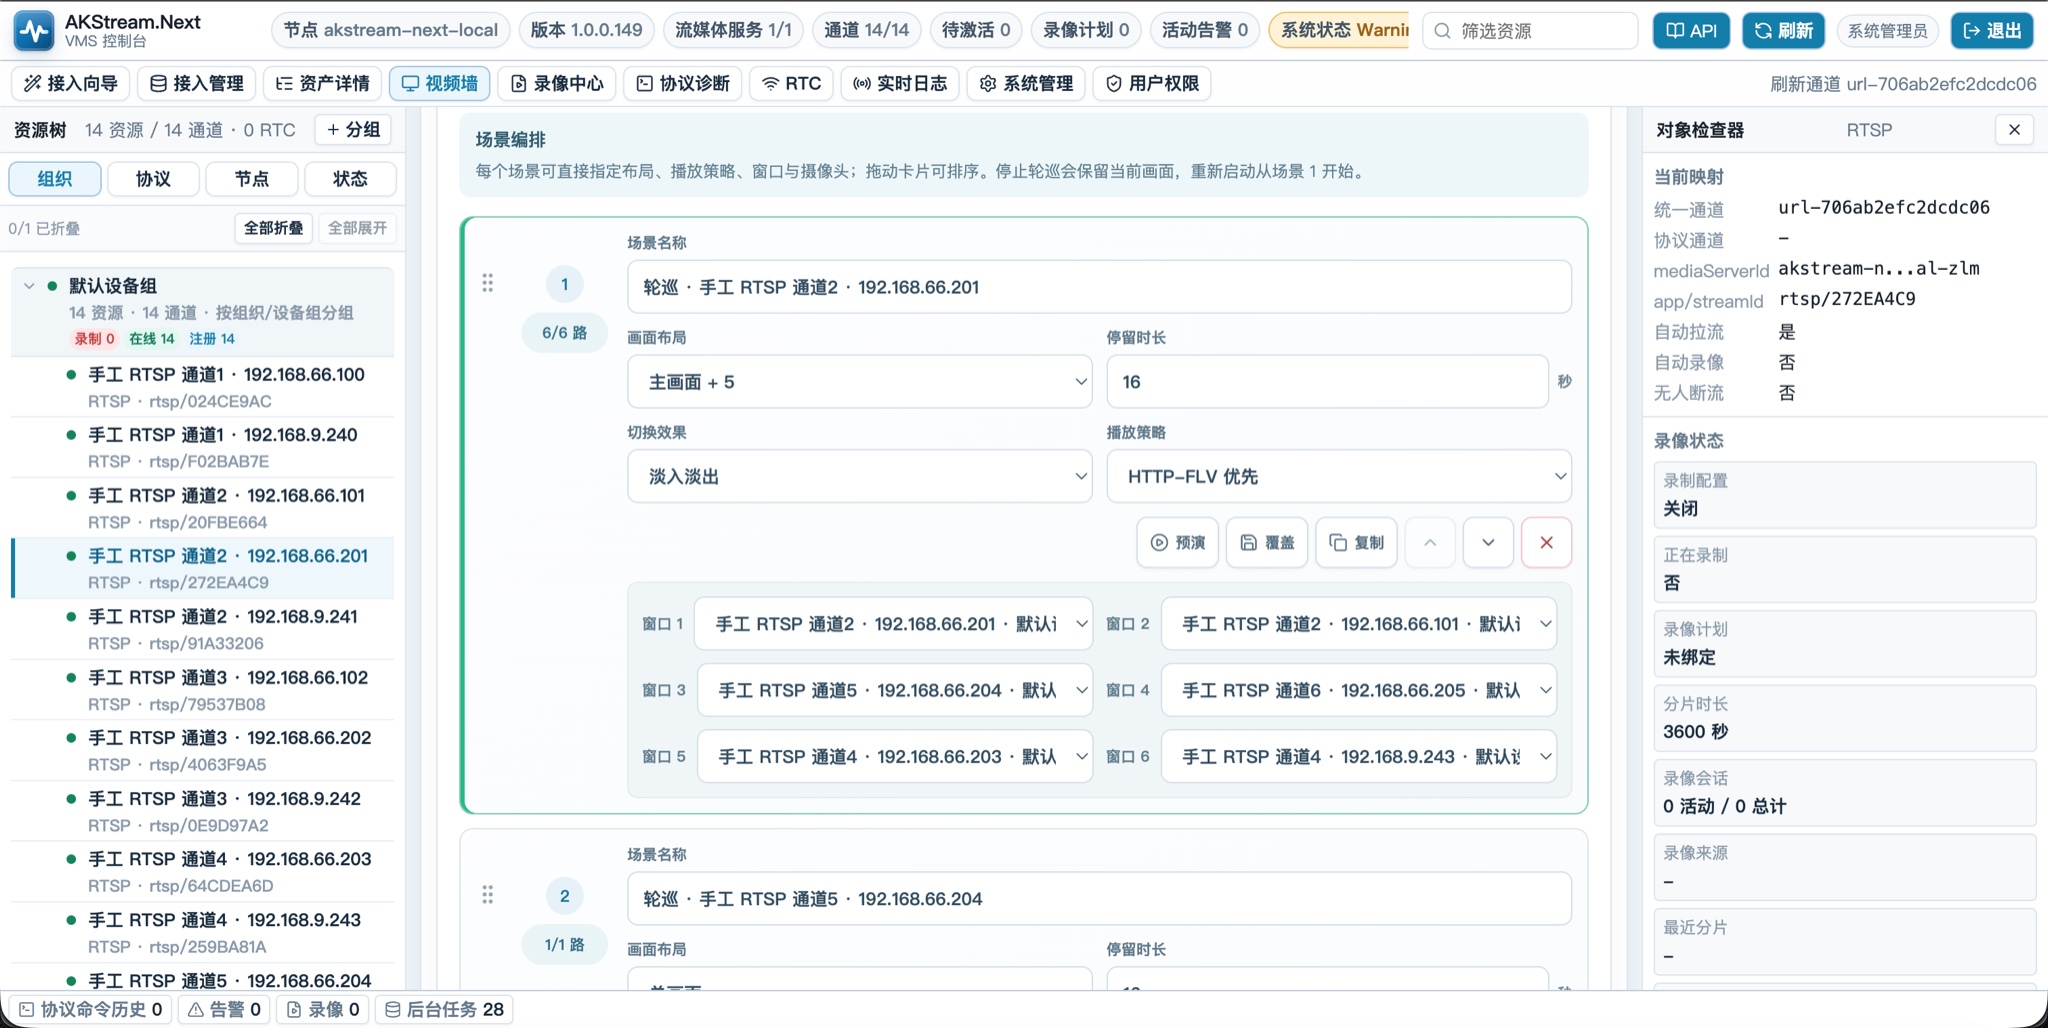The height and width of the screenshot is (1028, 2048).
Task: Delete scene 1 with red X button
Action: pyautogui.click(x=1546, y=543)
